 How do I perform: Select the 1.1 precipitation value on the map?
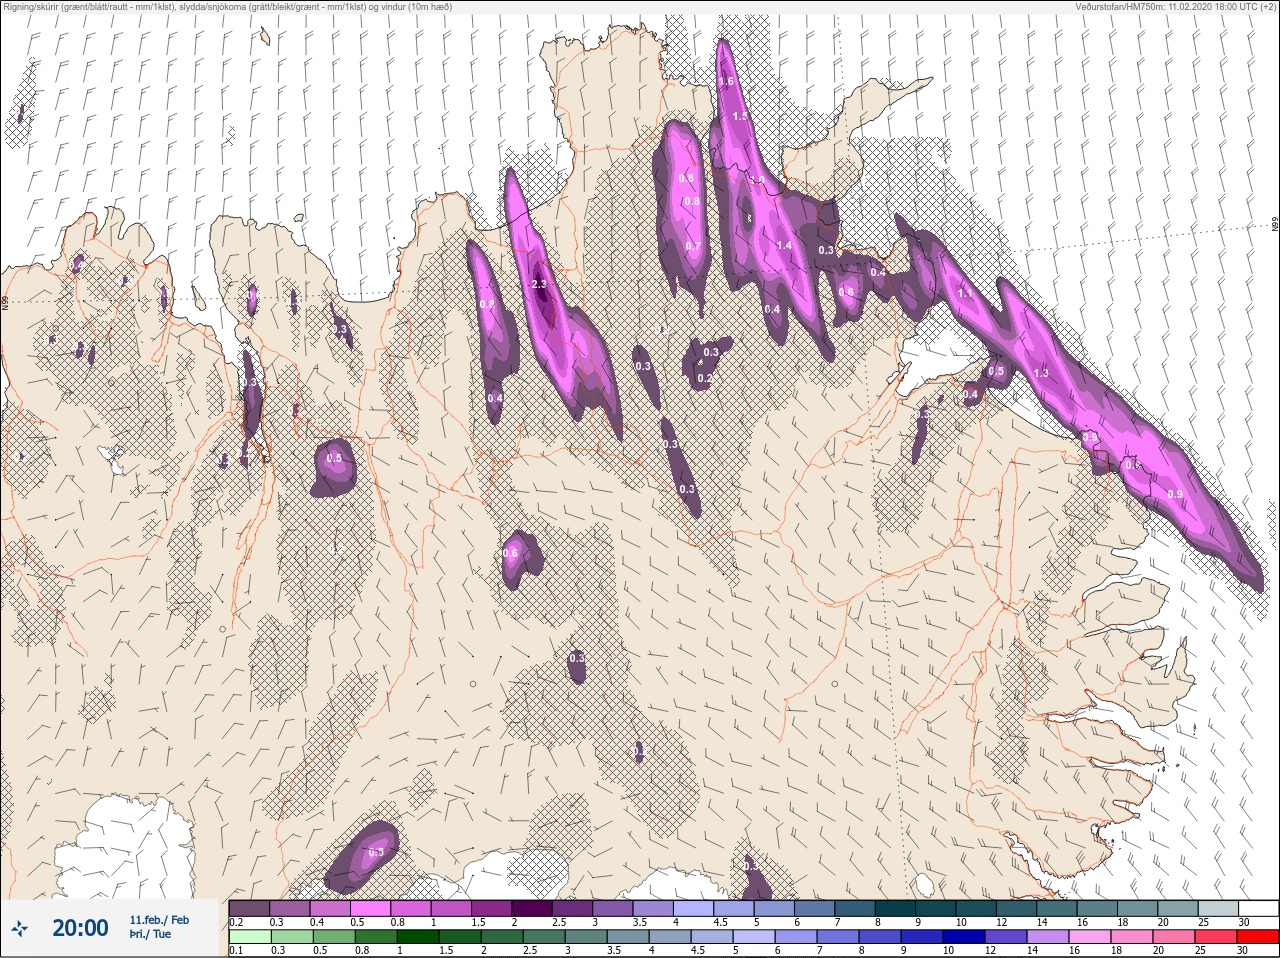(965, 294)
